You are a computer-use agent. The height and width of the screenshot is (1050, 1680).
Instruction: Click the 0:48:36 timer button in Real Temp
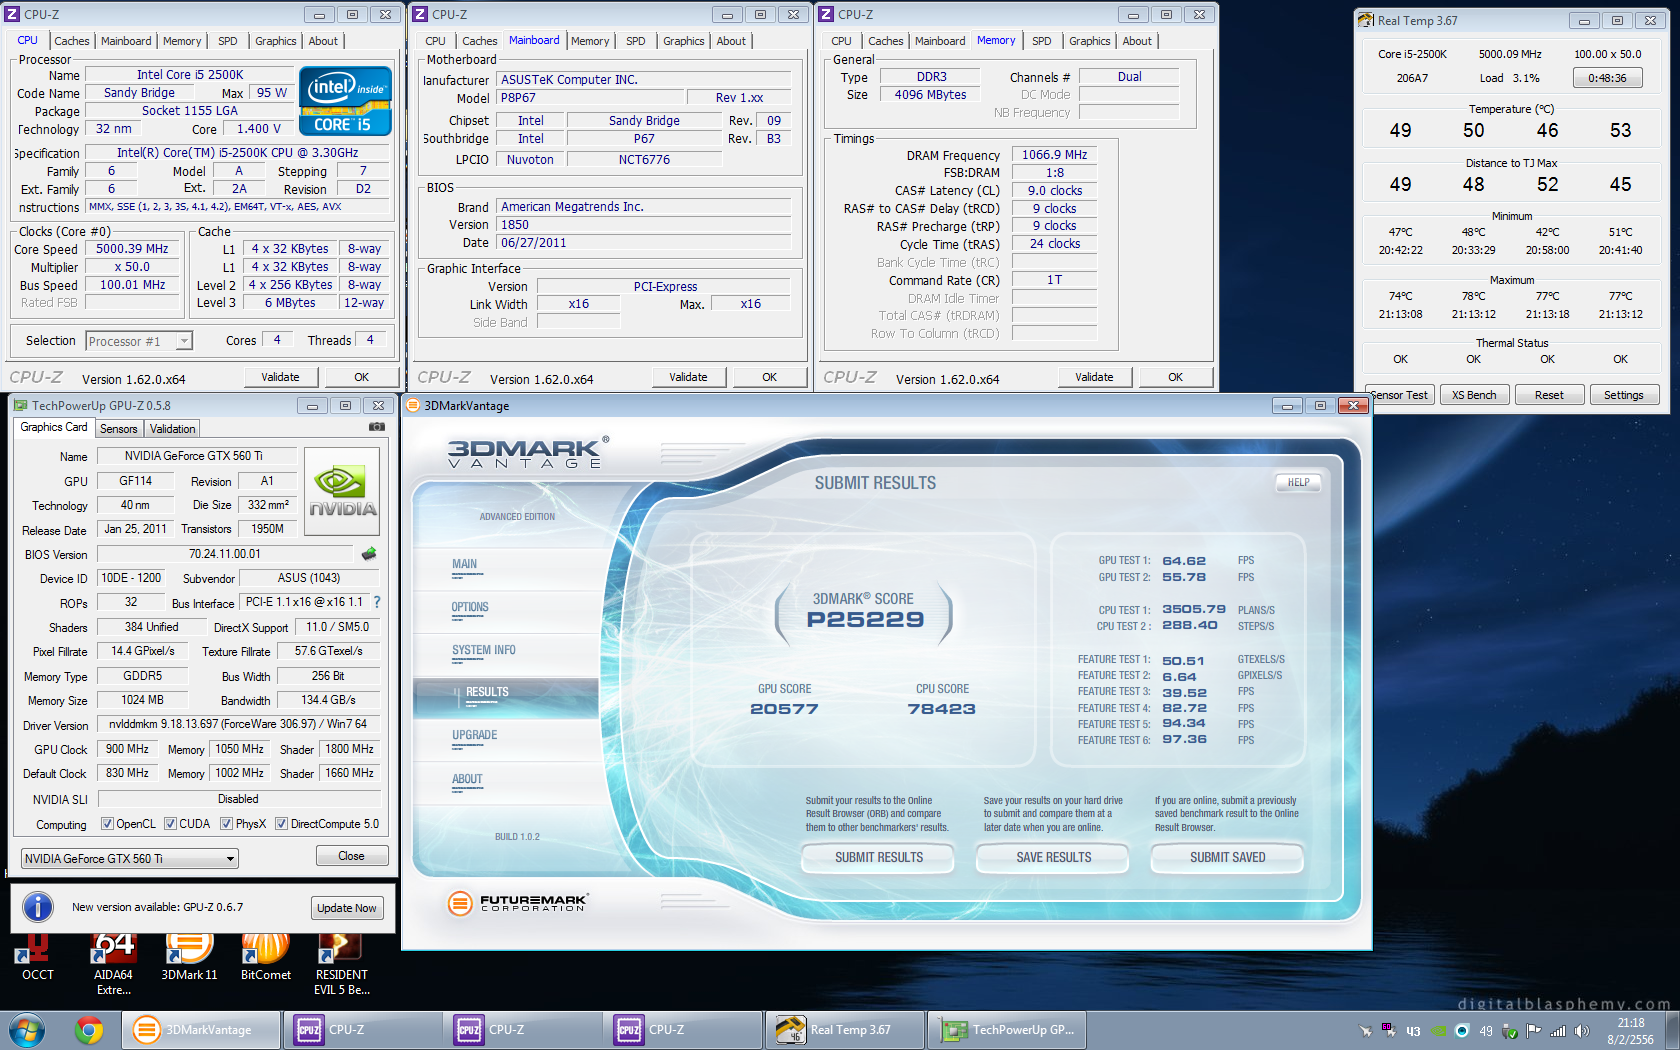point(1607,78)
